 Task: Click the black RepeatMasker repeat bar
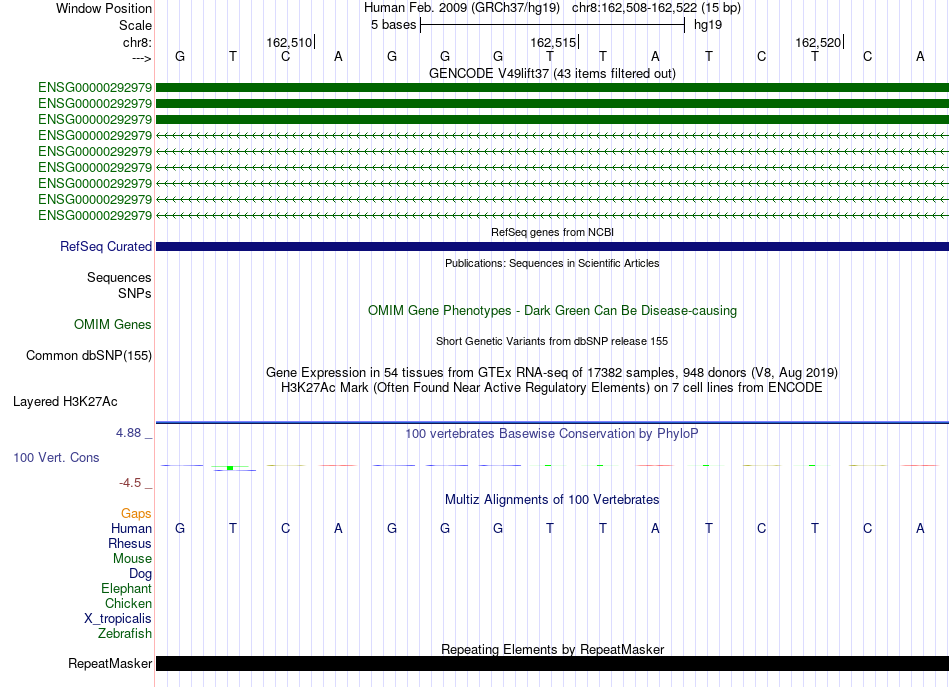point(552,663)
